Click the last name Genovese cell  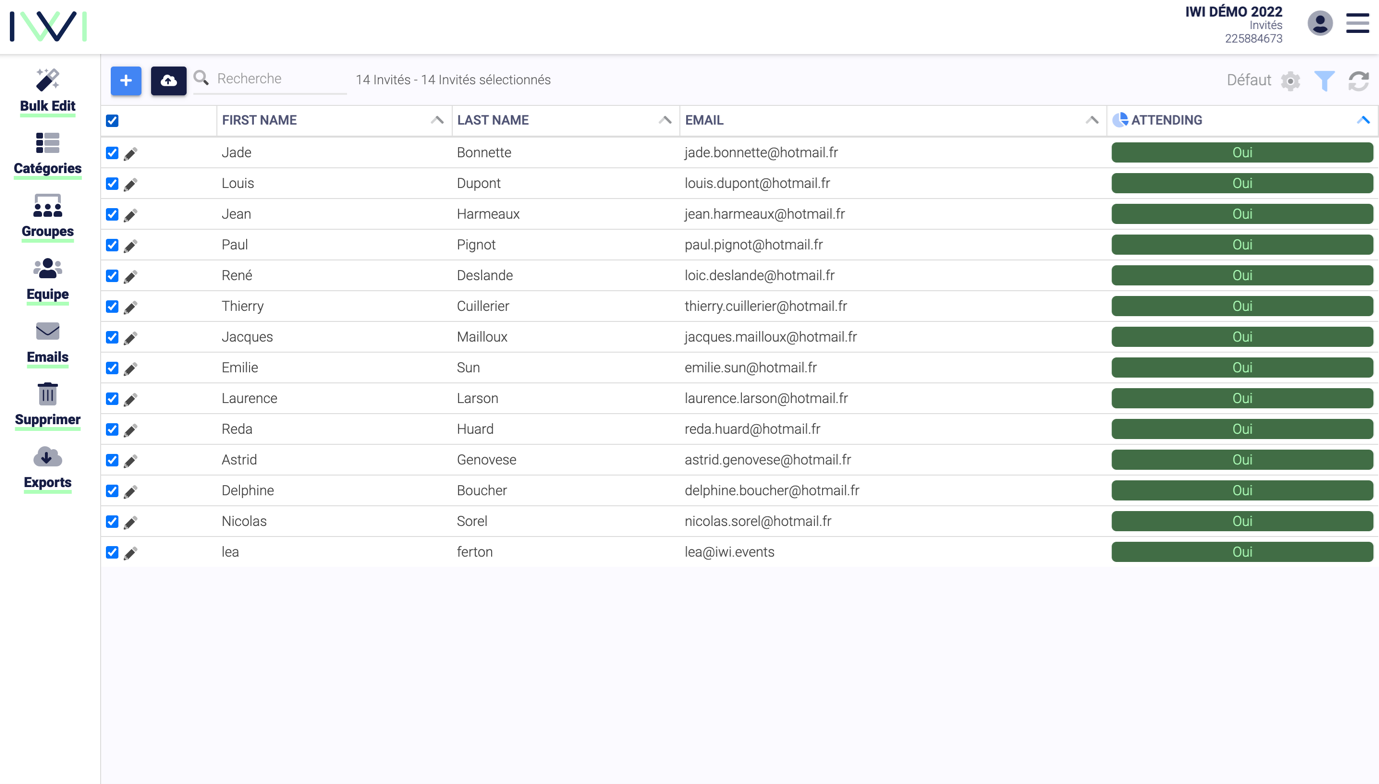pos(487,460)
